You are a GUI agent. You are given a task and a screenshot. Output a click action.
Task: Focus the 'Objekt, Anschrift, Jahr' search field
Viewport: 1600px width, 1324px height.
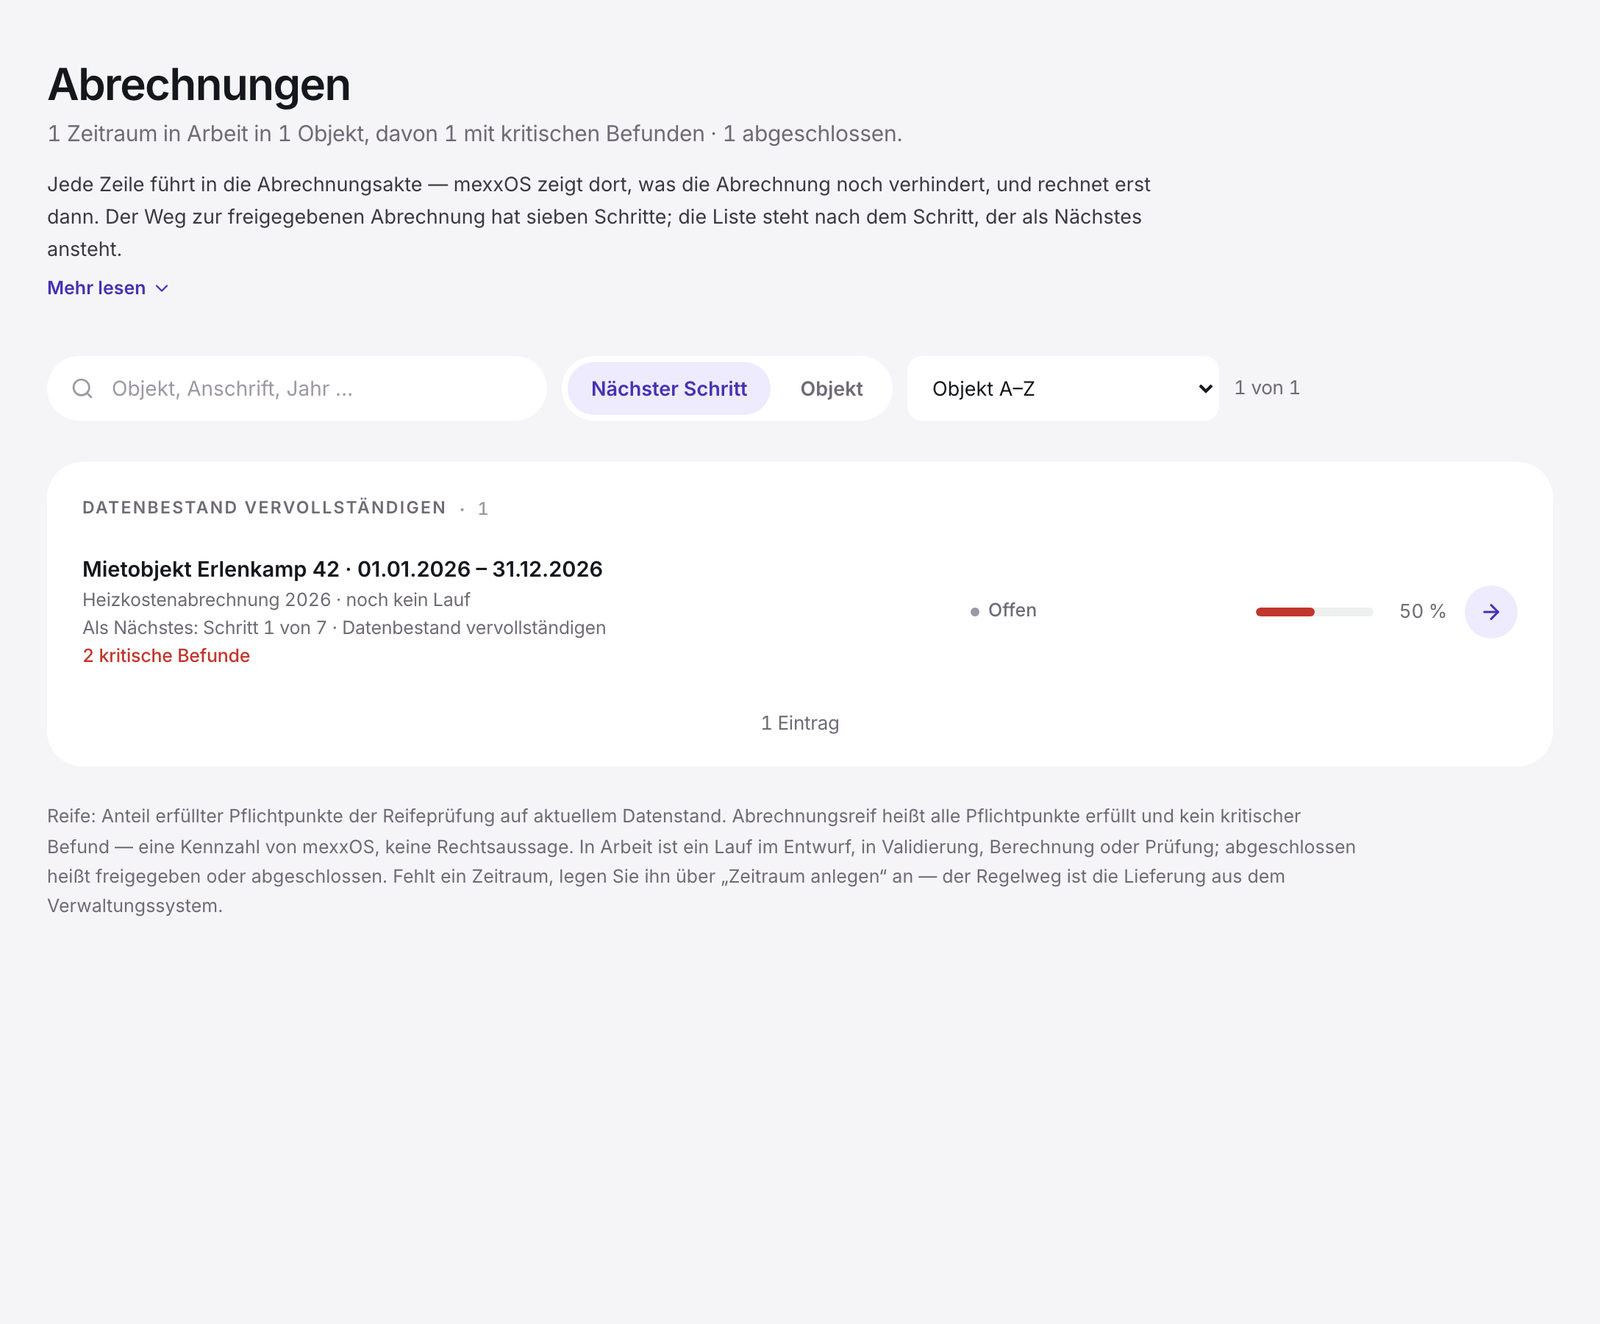click(x=297, y=388)
